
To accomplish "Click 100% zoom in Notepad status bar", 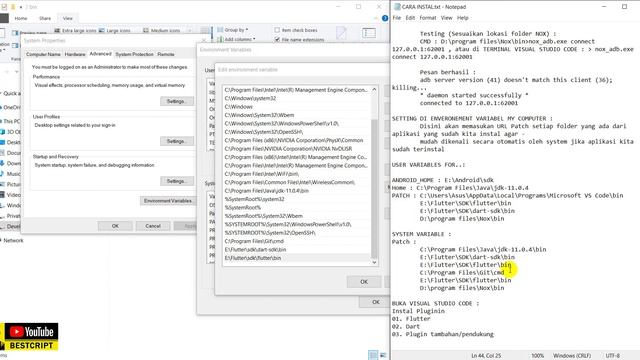I will pos(538,356).
